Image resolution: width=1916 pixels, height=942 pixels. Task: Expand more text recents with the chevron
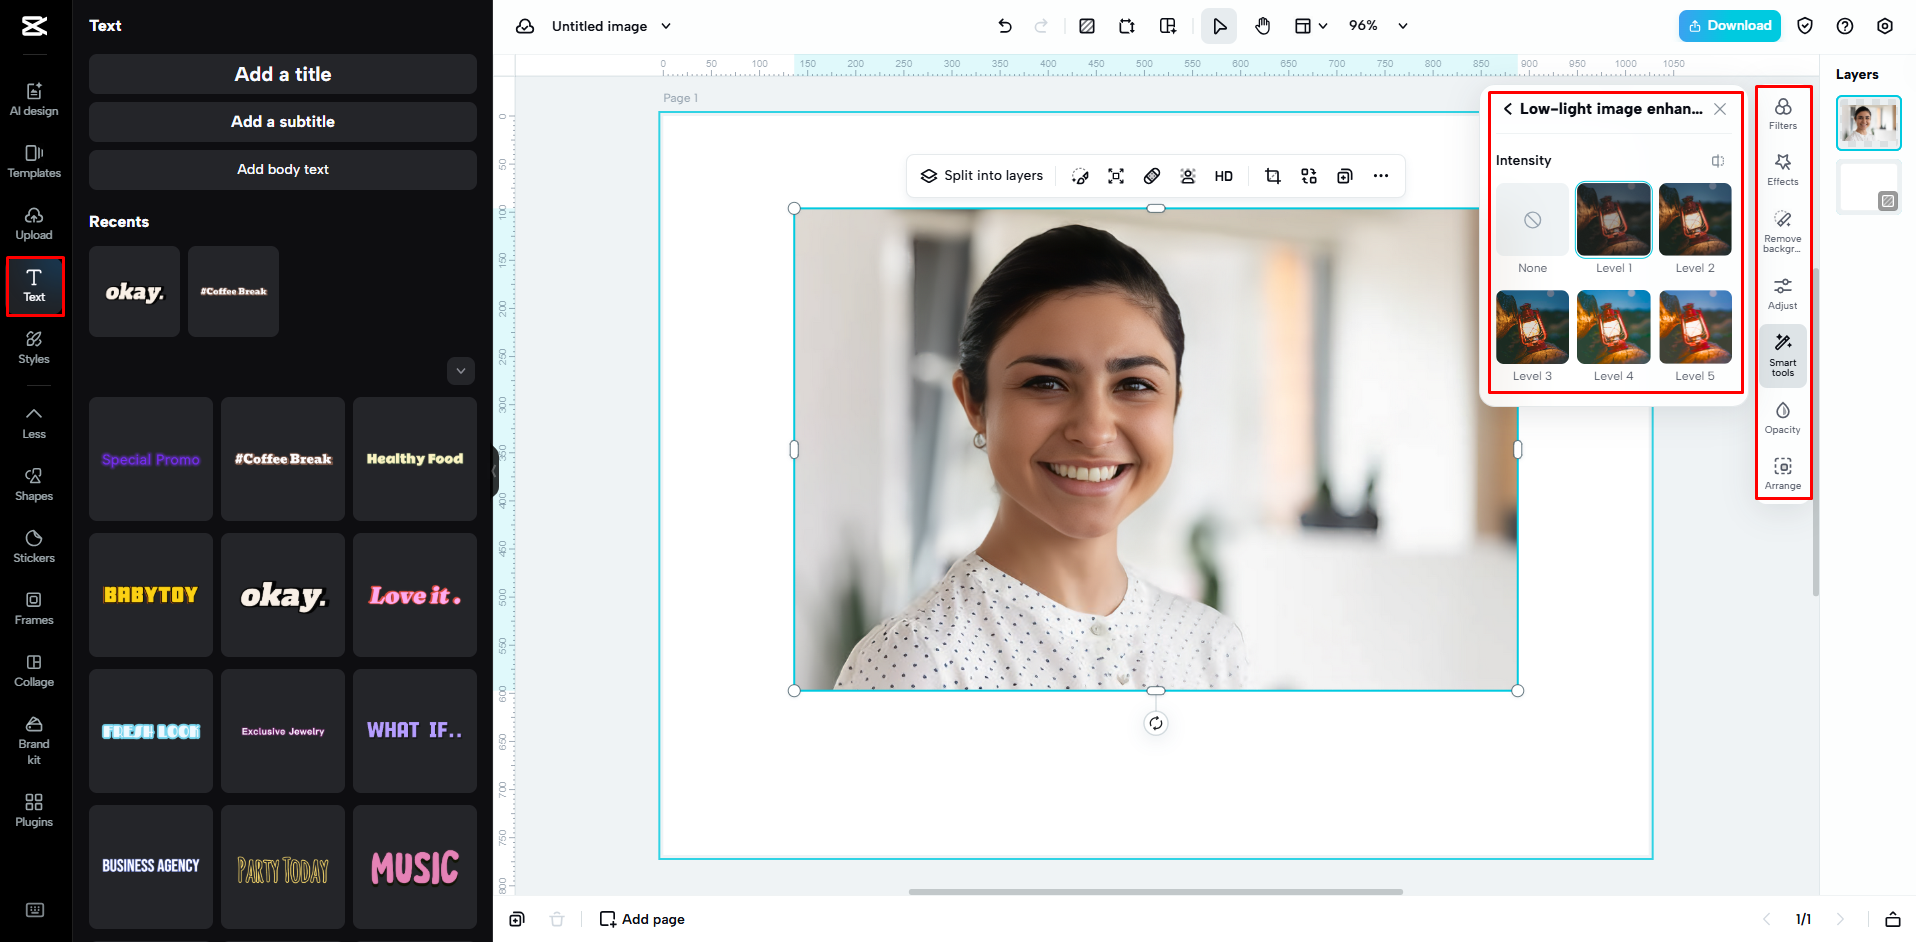coord(461,371)
